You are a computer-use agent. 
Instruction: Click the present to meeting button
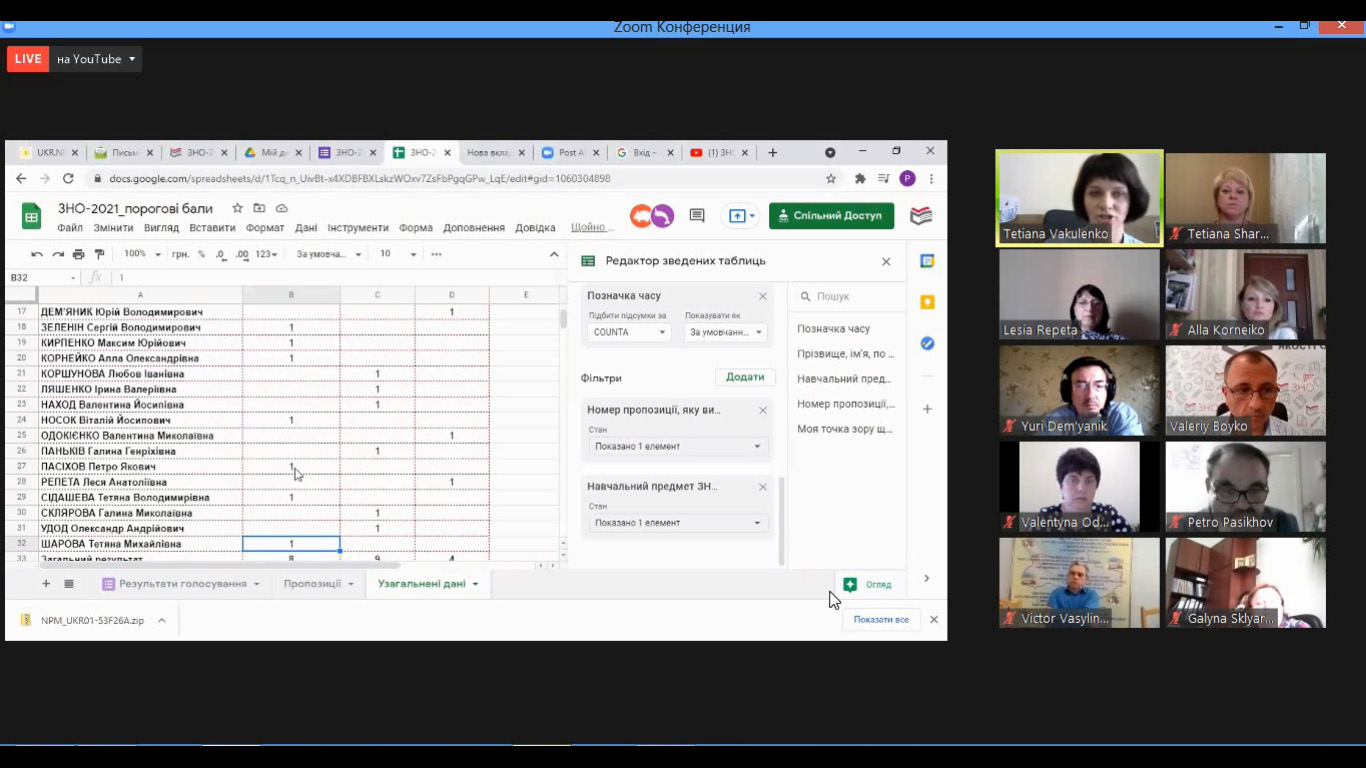pos(741,216)
